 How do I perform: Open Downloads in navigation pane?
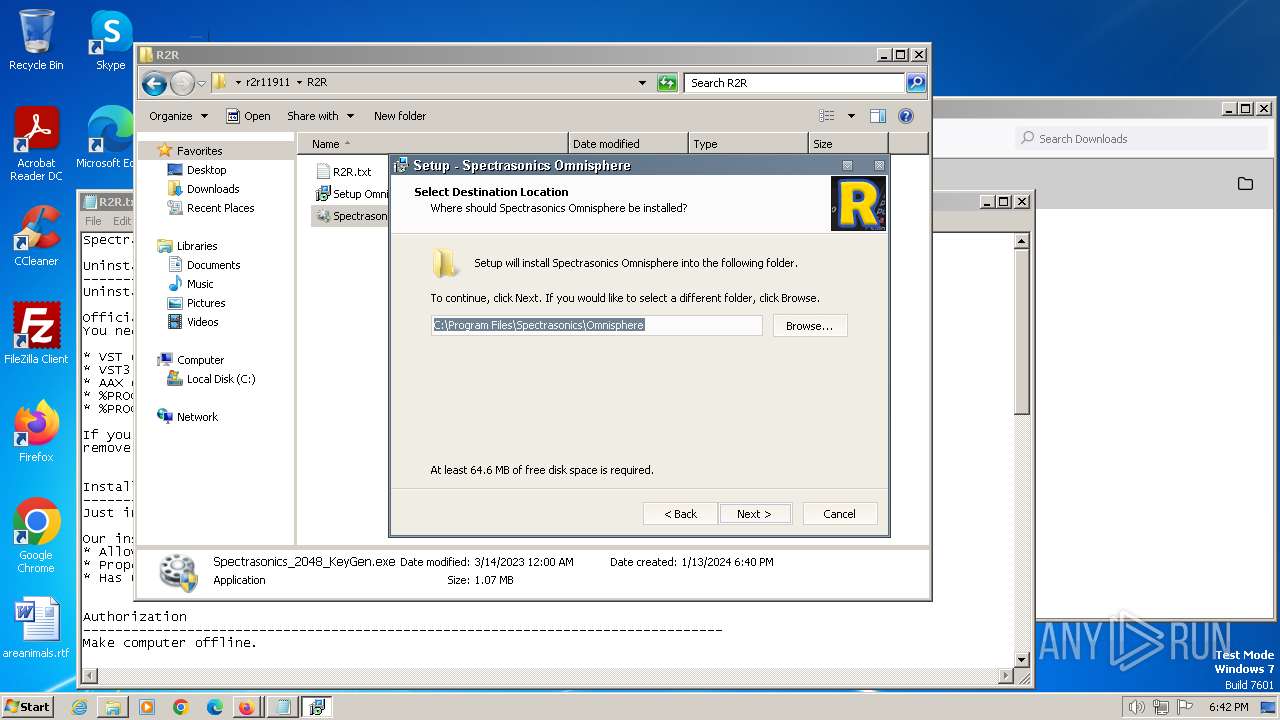tap(213, 189)
